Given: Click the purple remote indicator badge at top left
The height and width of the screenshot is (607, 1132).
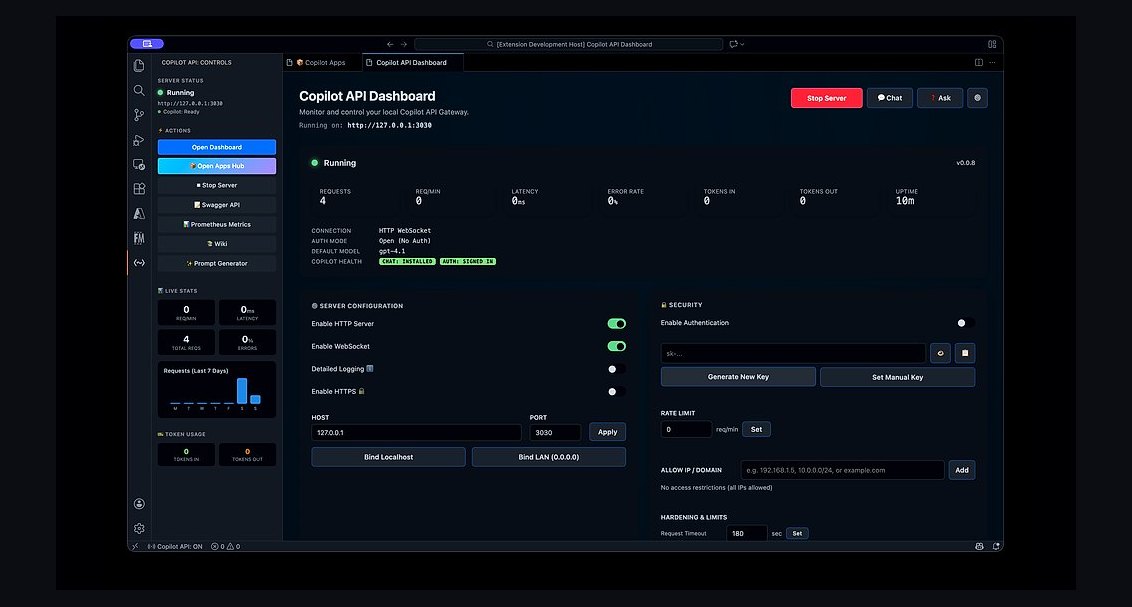Looking at the screenshot, I should (147, 44).
